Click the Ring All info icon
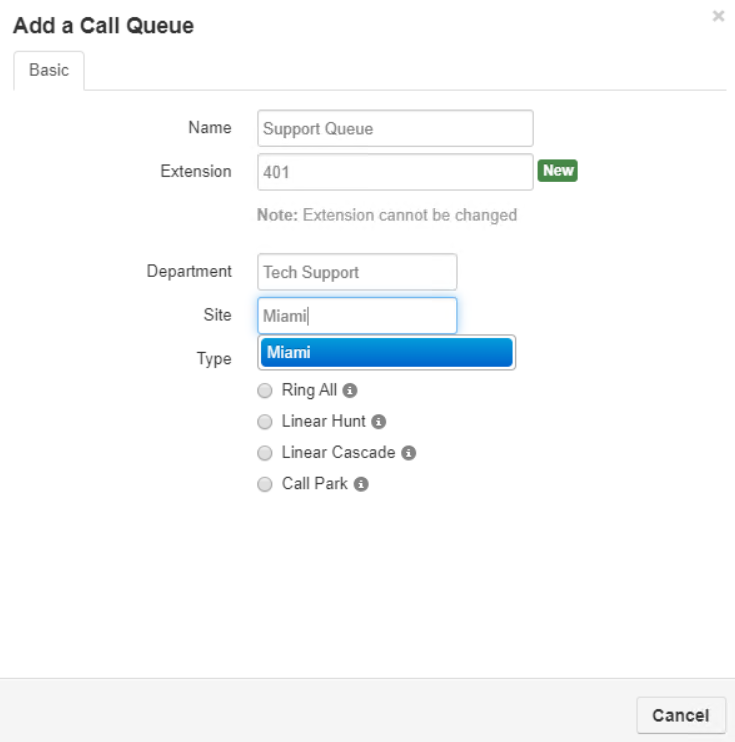Image resolution: width=735 pixels, height=742 pixels. pyautogui.click(x=350, y=390)
